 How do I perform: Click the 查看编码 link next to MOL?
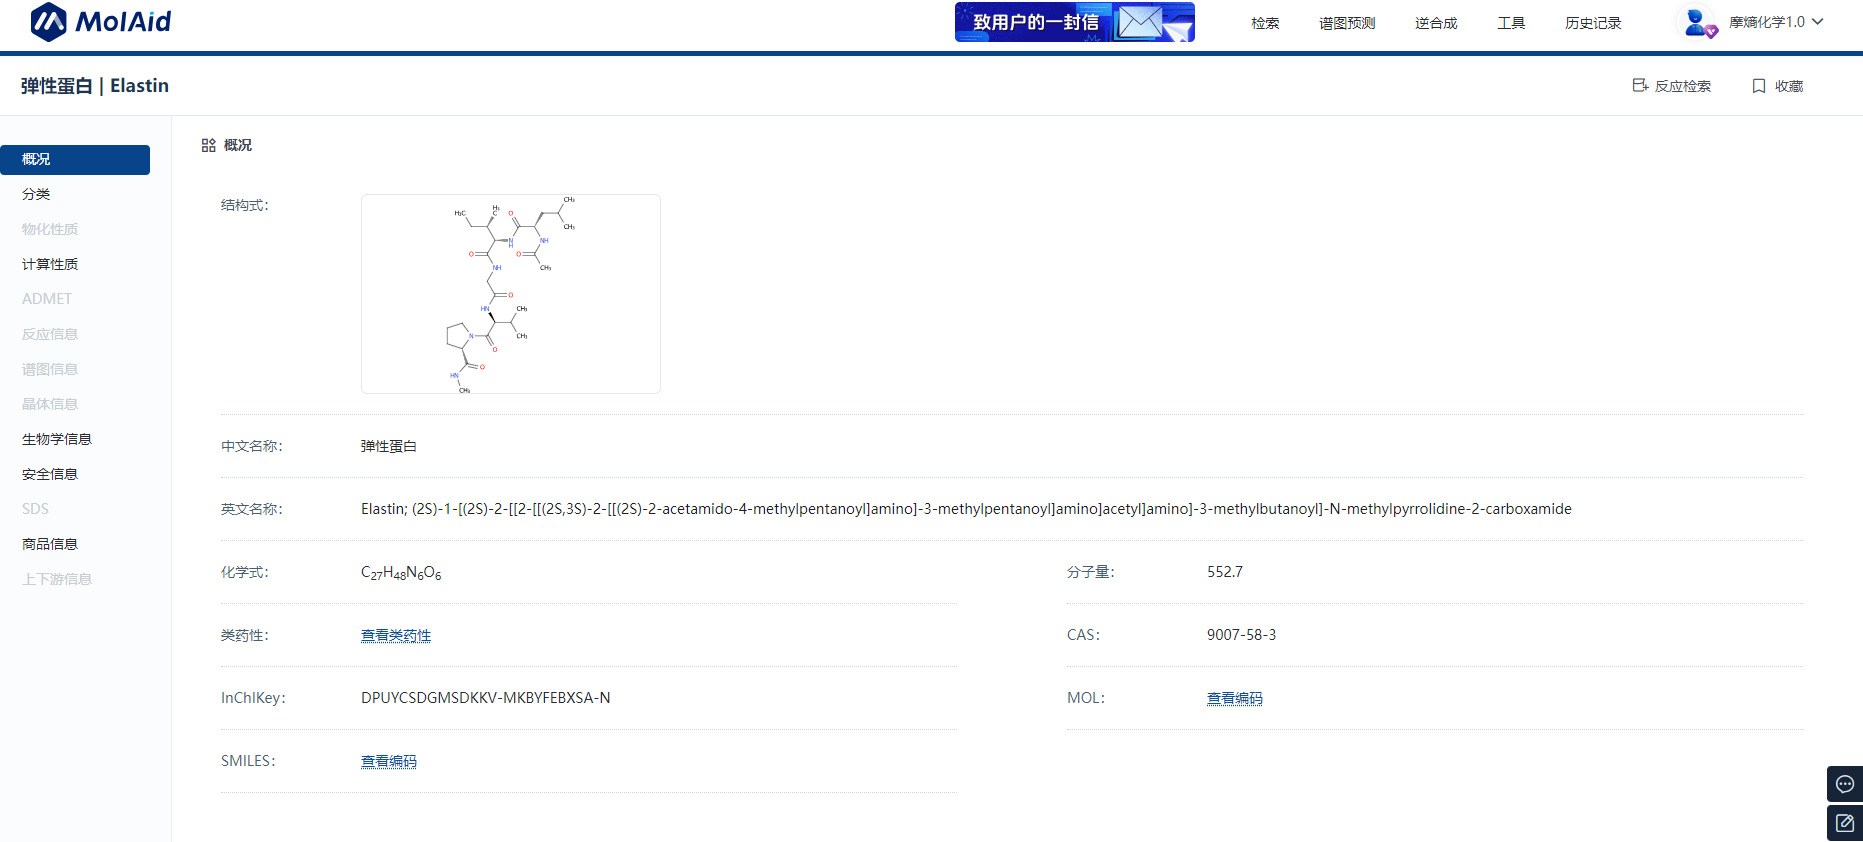[1235, 698]
